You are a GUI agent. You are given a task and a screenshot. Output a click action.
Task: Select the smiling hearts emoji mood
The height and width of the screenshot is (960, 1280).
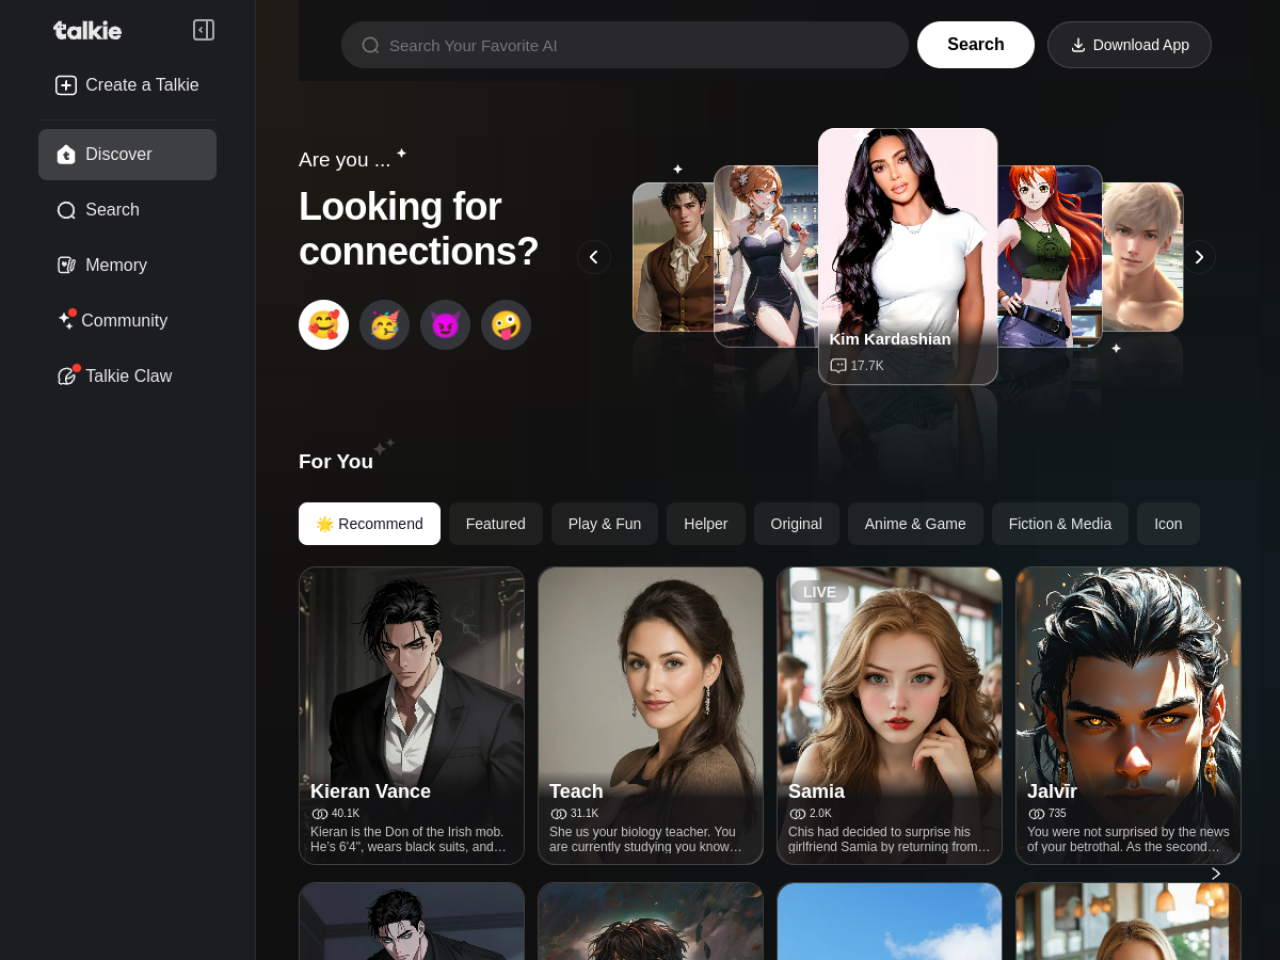324,325
